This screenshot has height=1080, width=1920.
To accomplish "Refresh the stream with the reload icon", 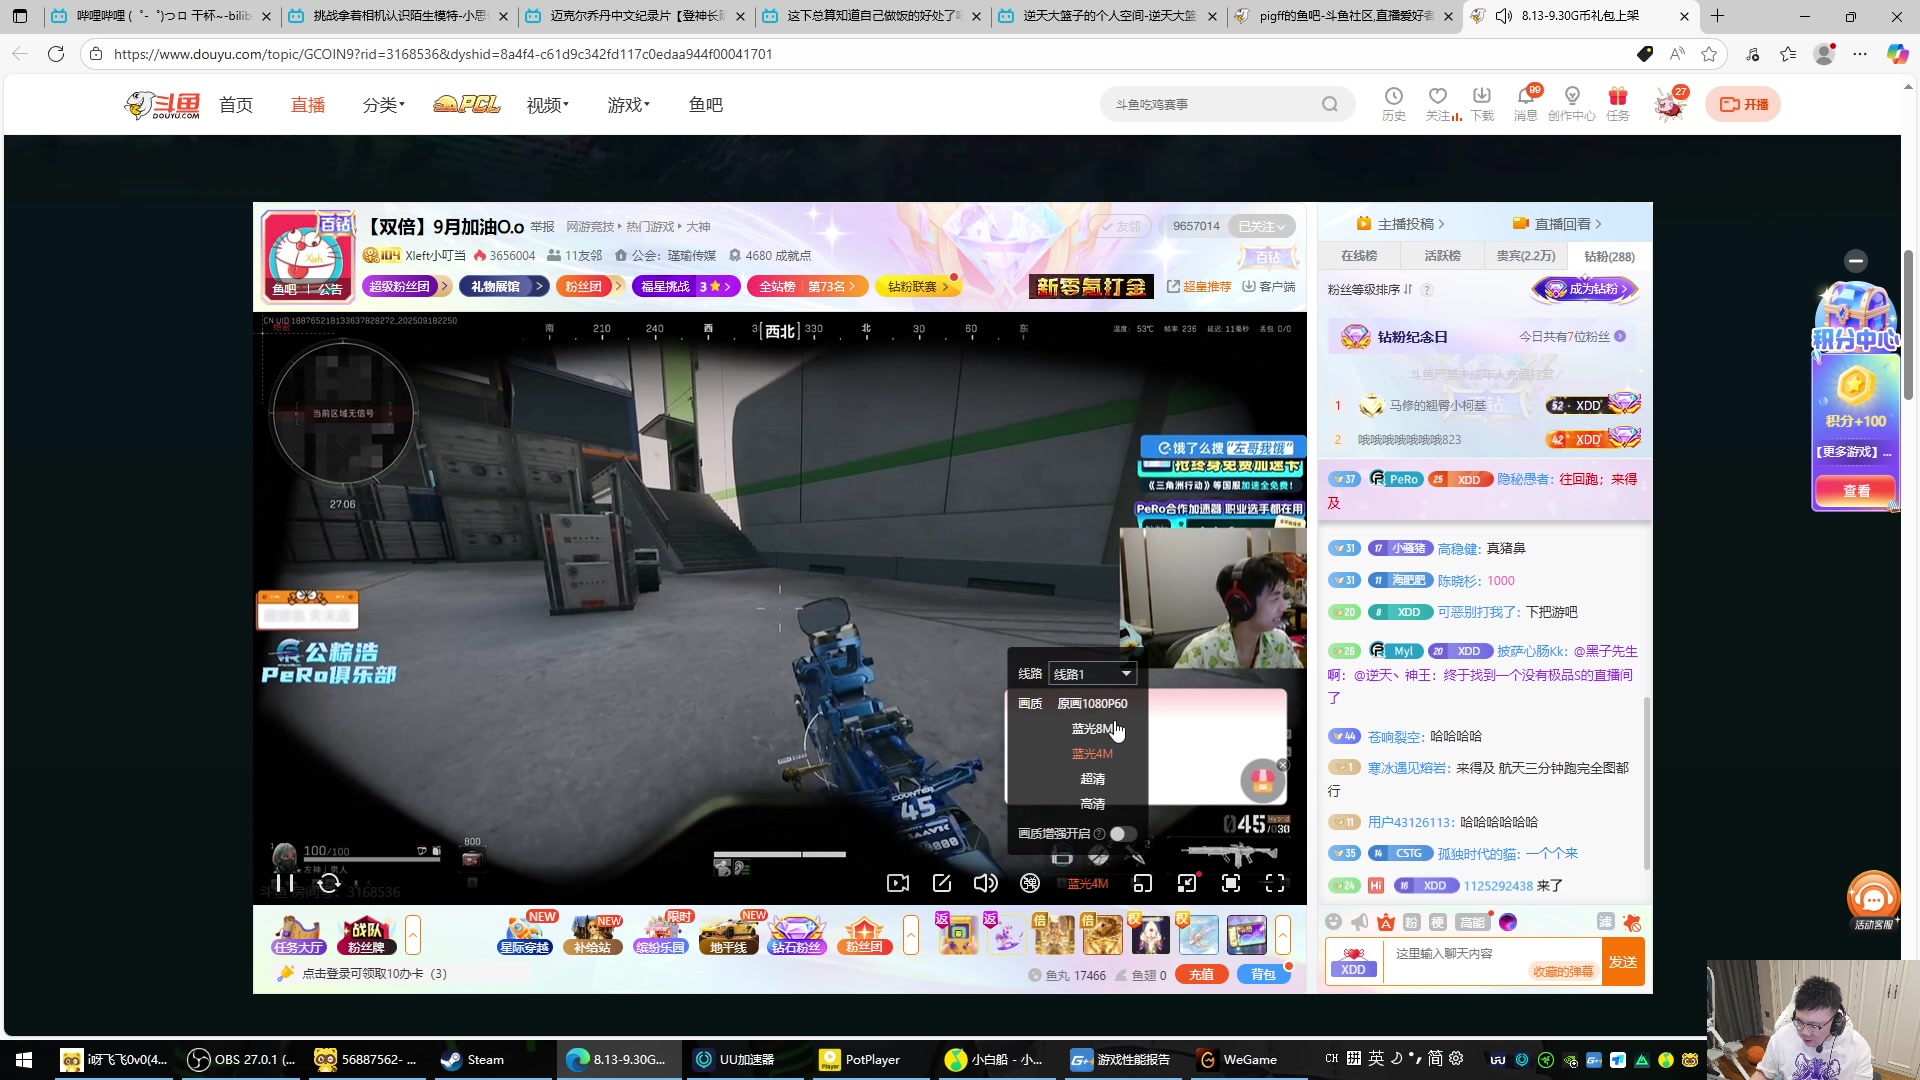I will click(329, 883).
